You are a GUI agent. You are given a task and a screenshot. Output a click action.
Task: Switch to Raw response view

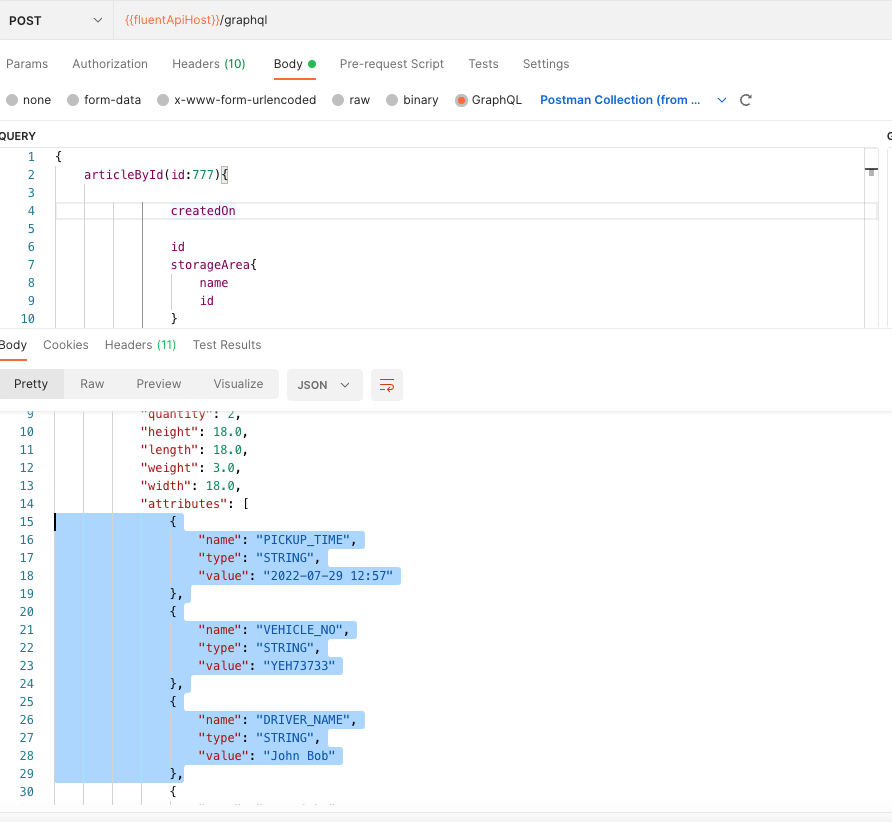(92, 384)
